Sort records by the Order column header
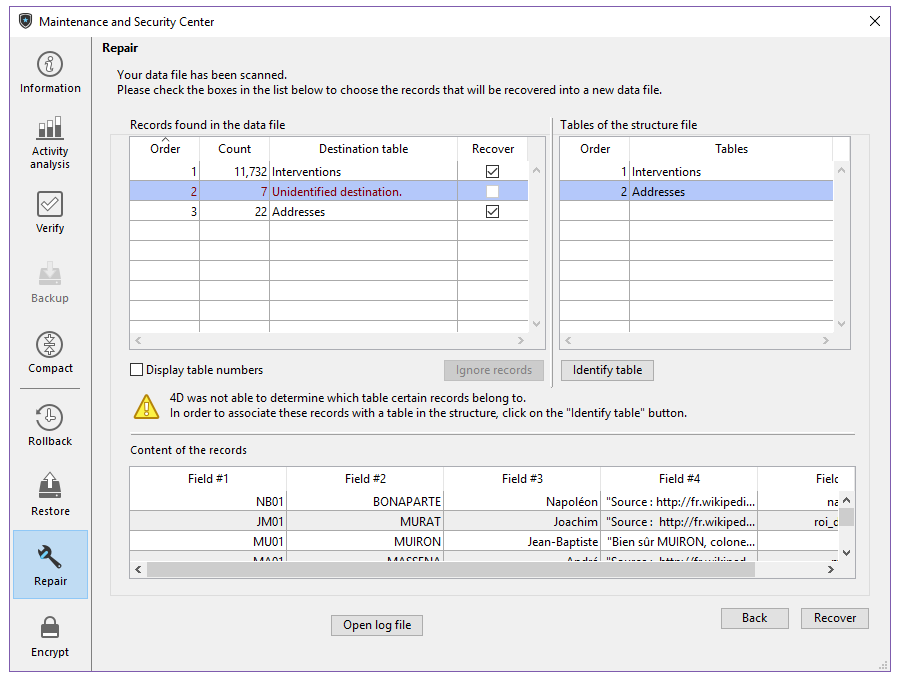The image size is (903, 682). [165, 149]
